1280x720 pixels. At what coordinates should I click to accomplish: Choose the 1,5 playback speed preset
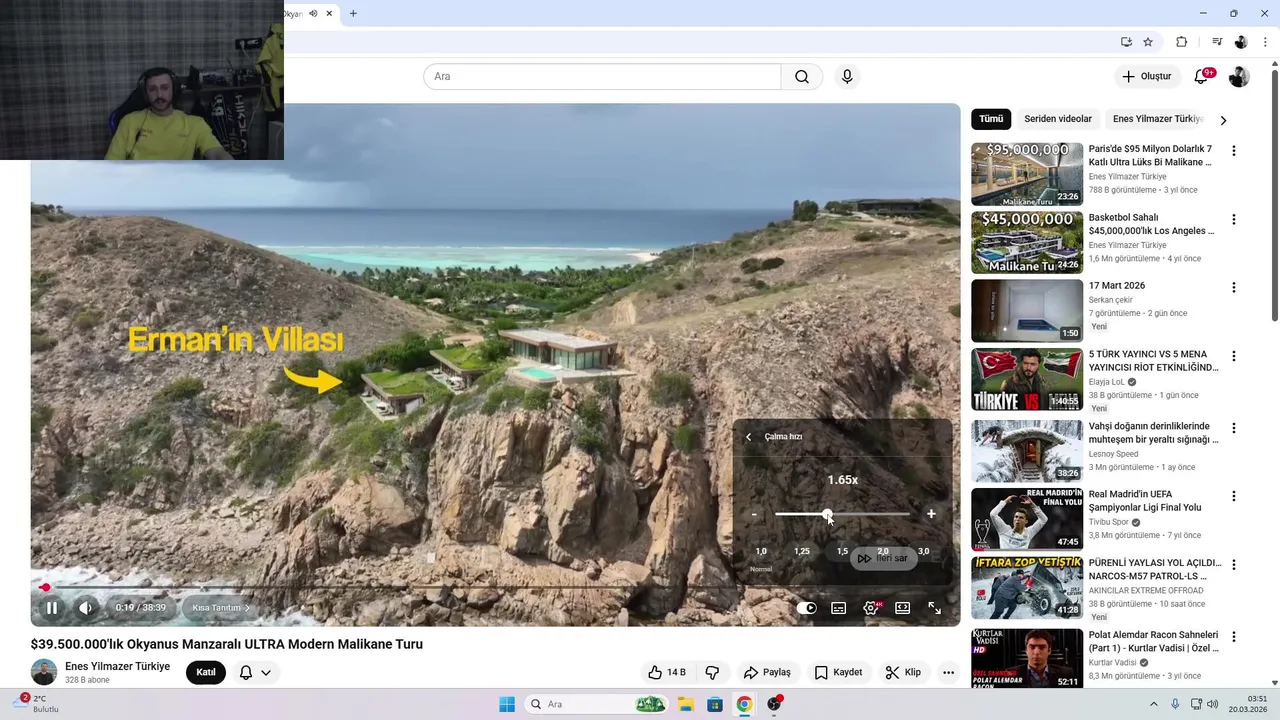pyautogui.click(x=842, y=551)
